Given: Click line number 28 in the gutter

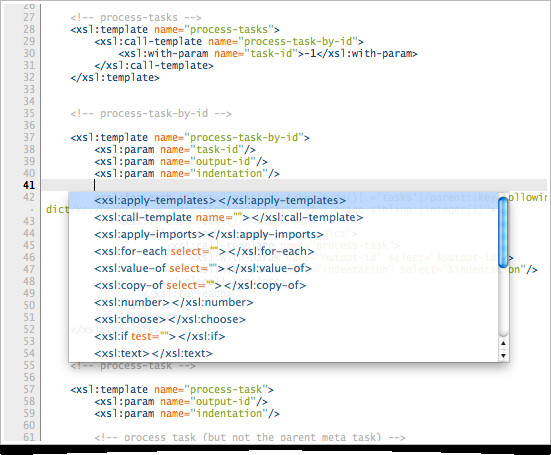Looking at the screenshot, I should pyautogui.click(x=29, y=29).
